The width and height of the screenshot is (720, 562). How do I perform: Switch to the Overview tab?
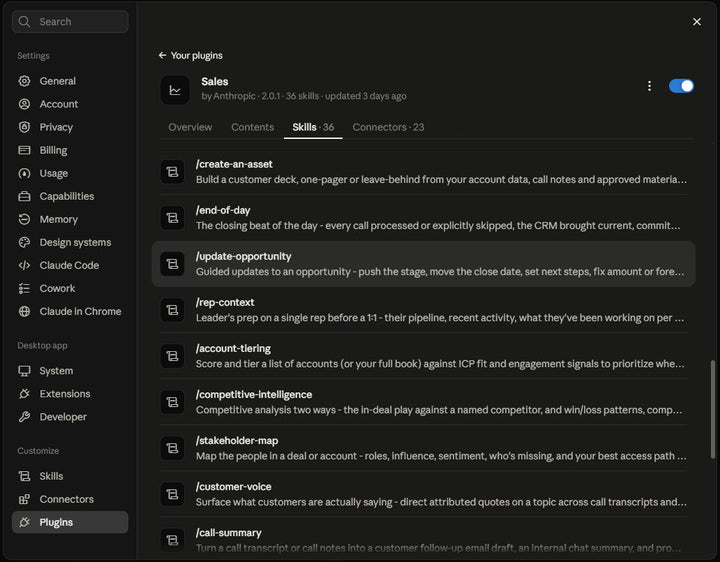[190, 127]
